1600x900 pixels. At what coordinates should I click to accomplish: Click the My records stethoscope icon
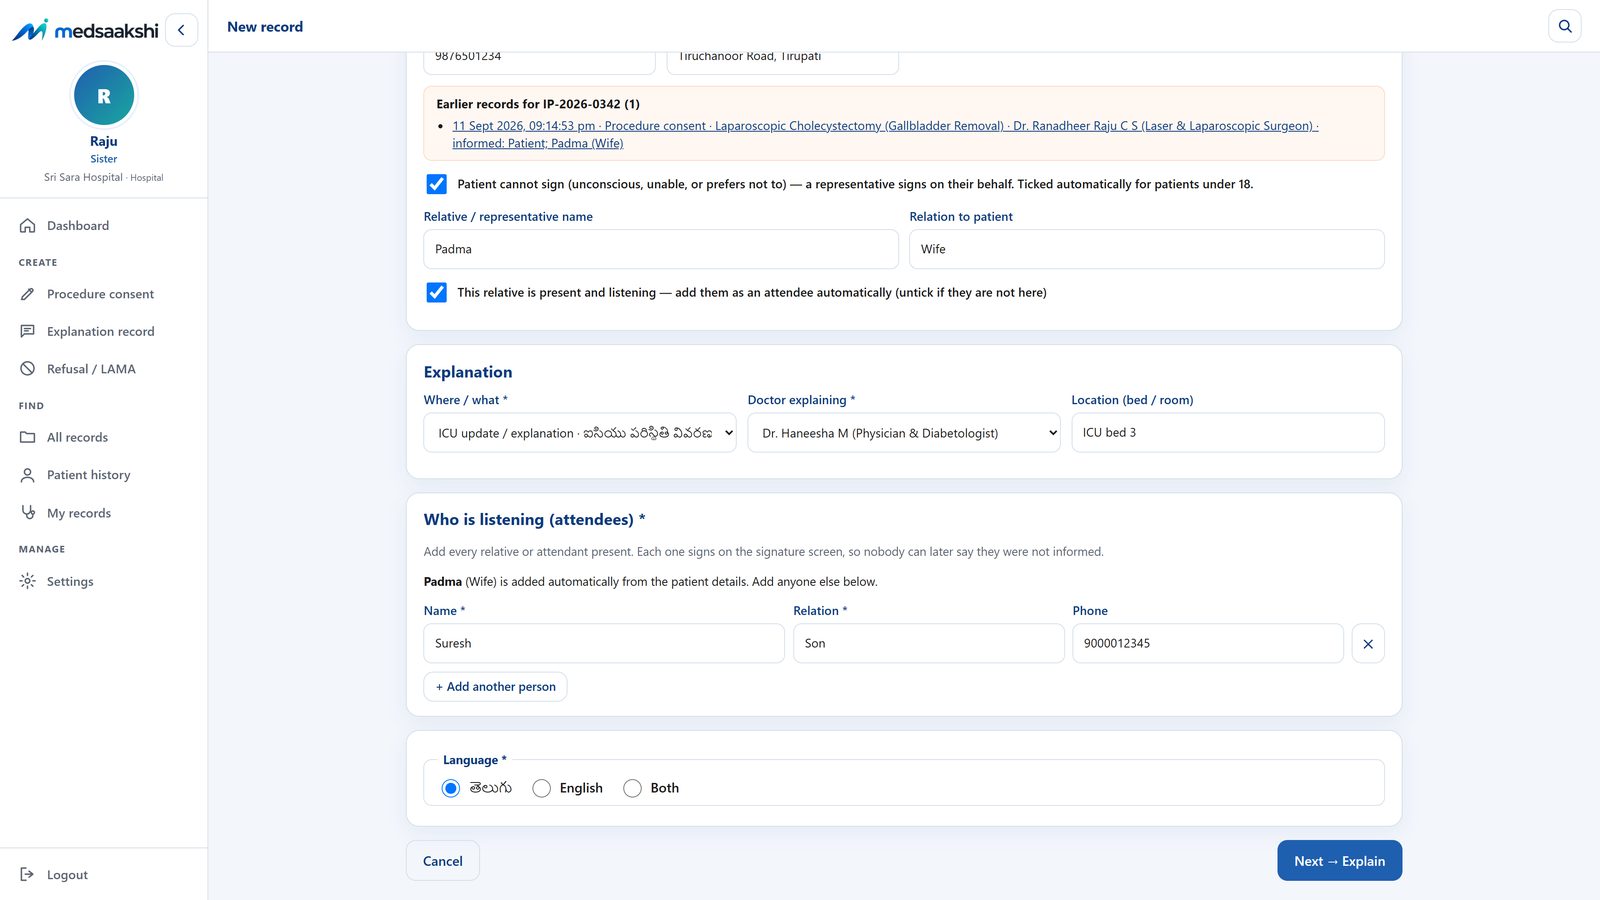pos(28,513)
